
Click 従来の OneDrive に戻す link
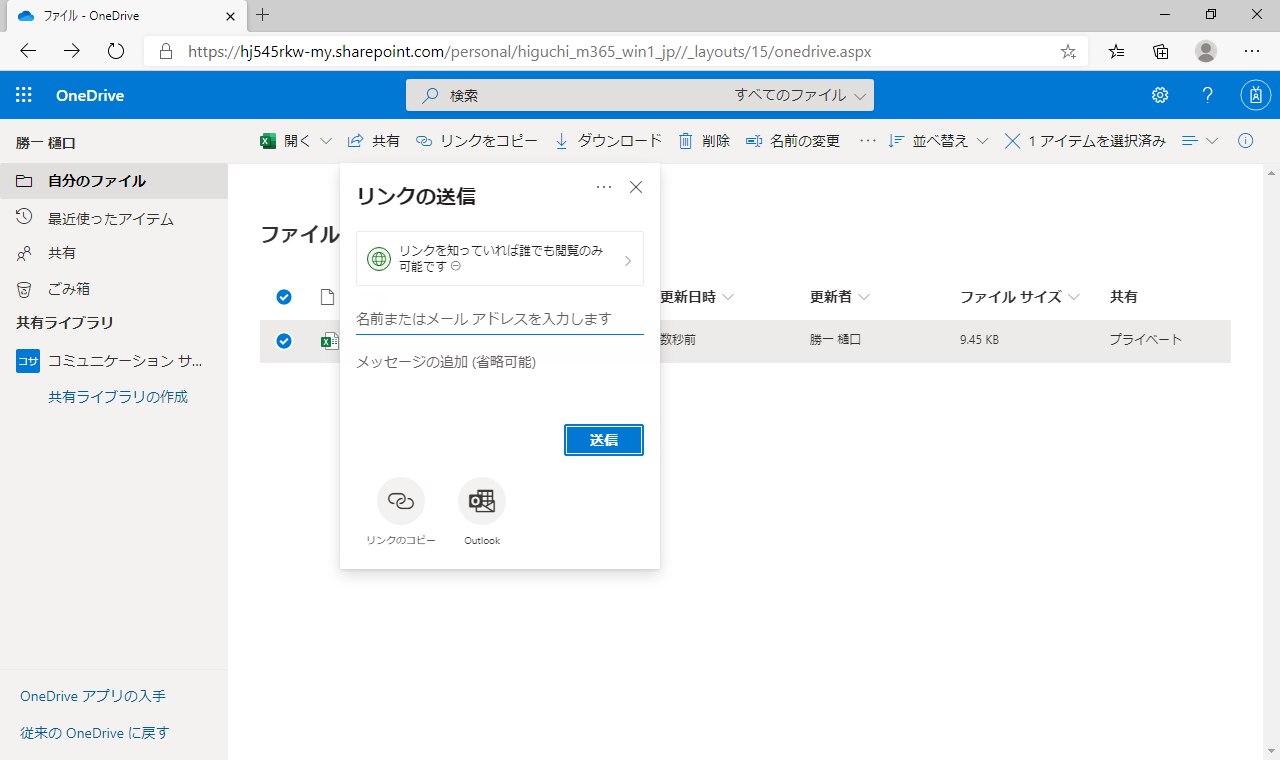(95, 733)
